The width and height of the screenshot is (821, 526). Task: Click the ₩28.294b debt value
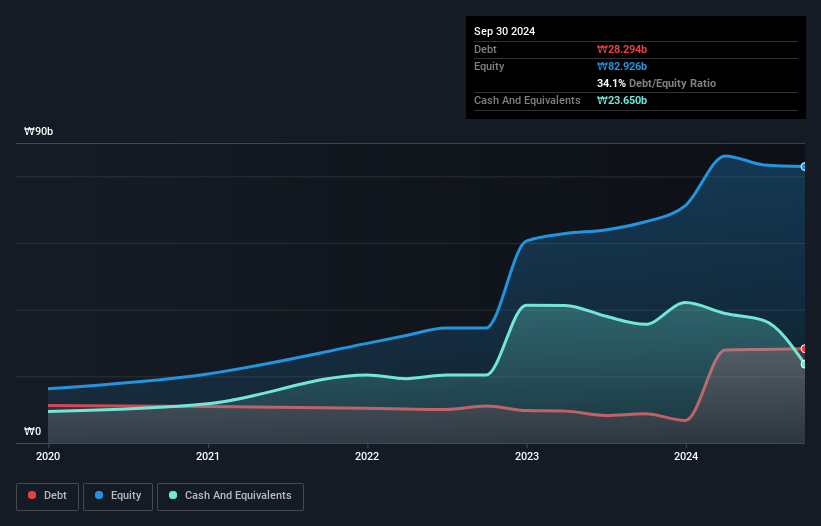point(622,49)
